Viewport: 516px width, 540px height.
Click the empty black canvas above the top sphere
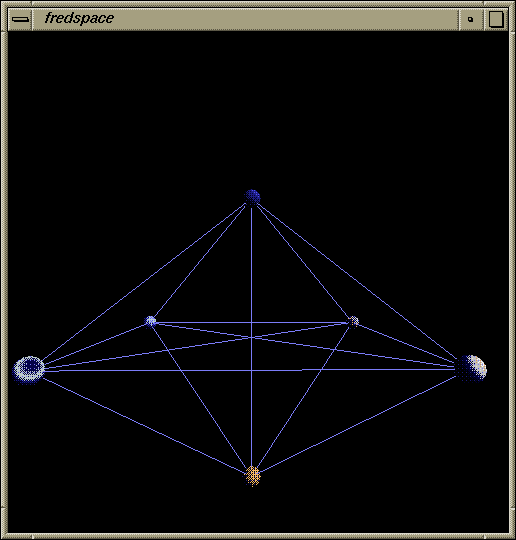(252, 110)
